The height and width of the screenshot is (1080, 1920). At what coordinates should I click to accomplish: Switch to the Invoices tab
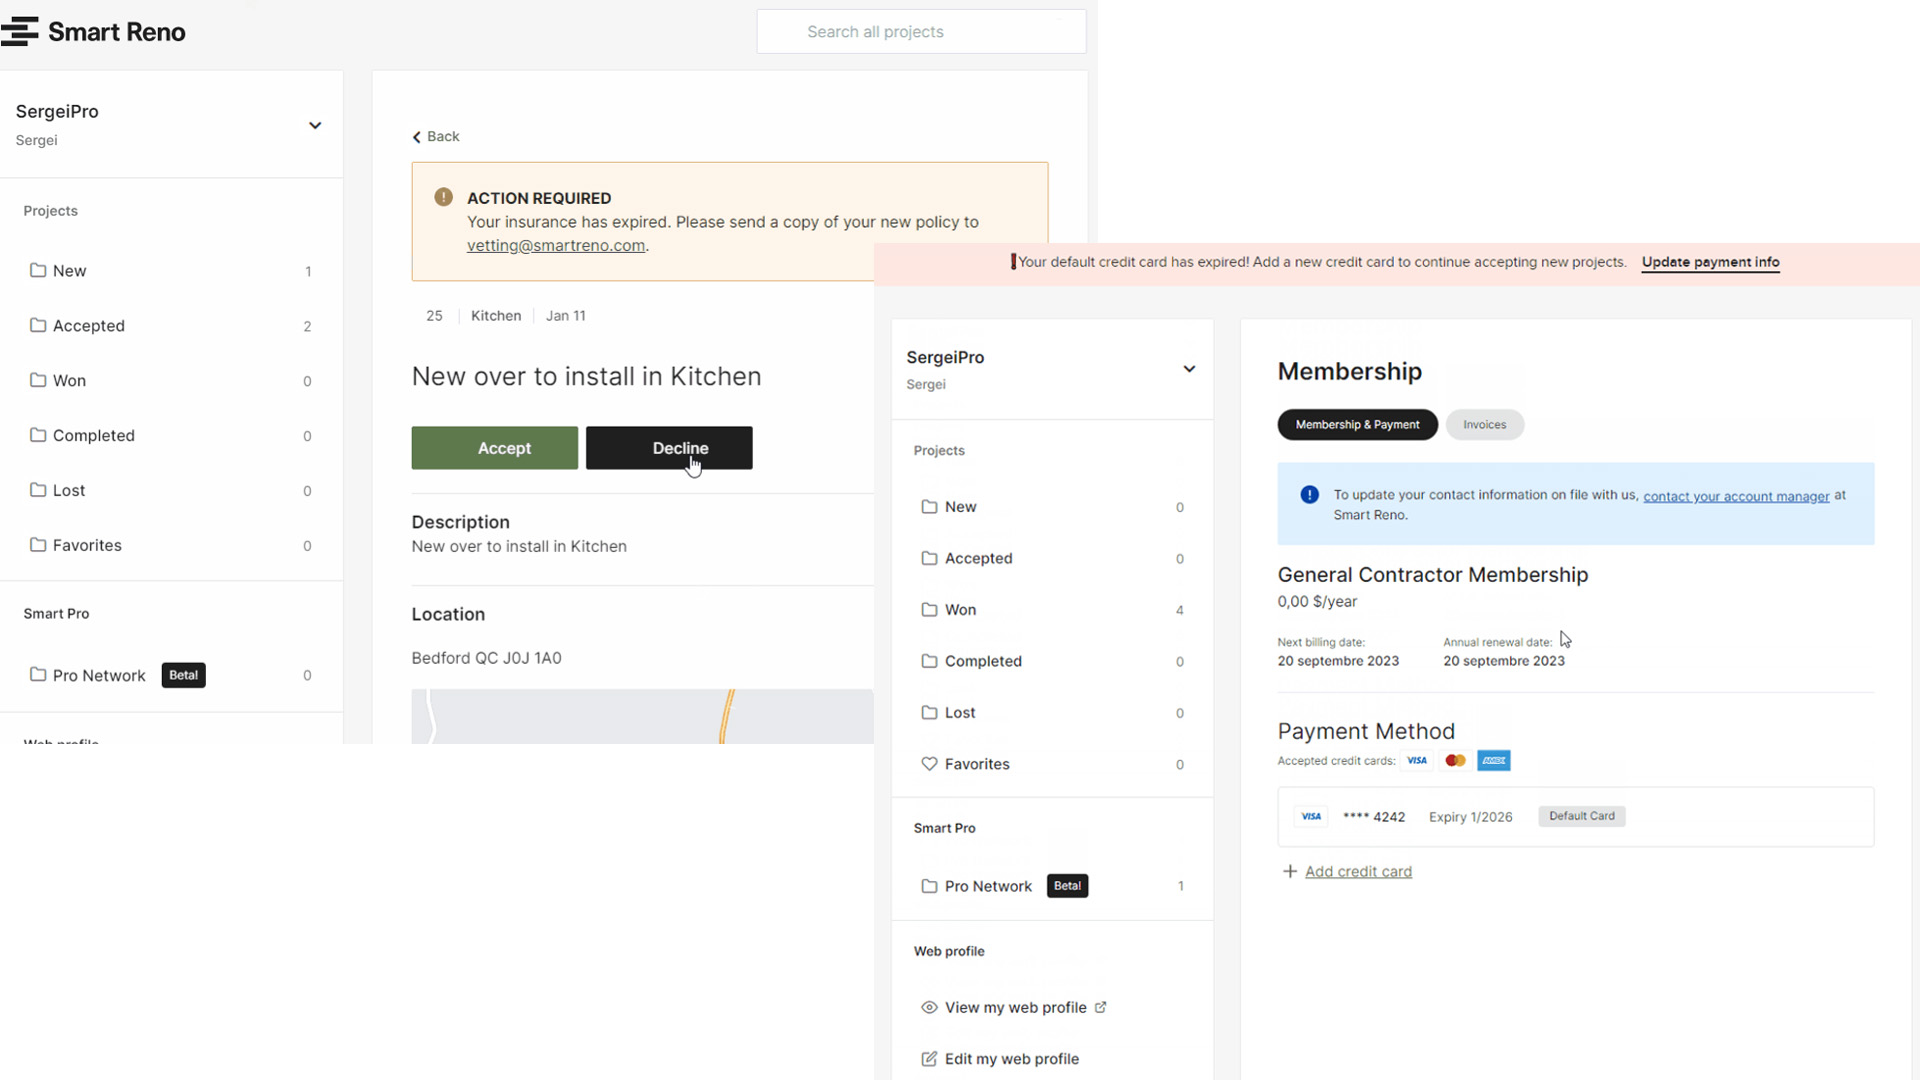click(1484, 425)
